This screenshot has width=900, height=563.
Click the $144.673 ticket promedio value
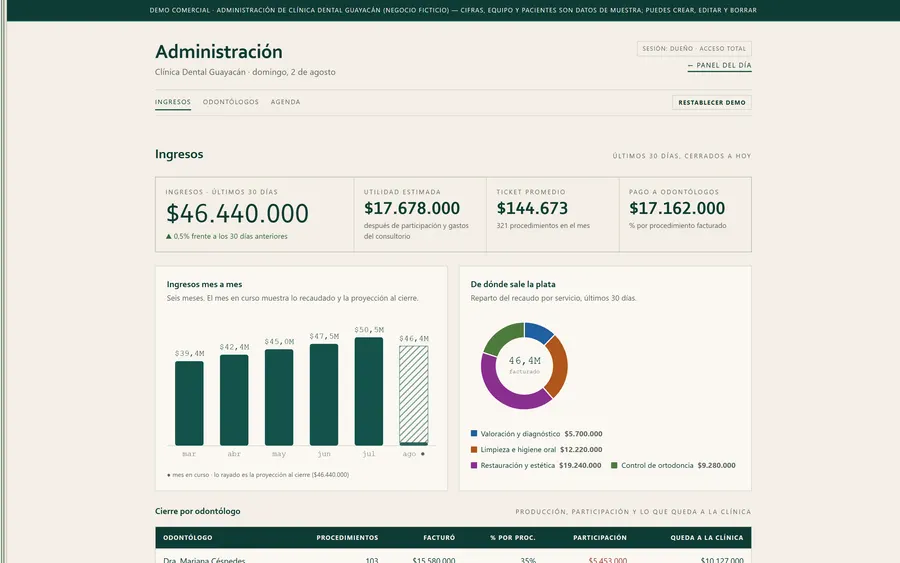pyautogui.click(x=532, y=208)
